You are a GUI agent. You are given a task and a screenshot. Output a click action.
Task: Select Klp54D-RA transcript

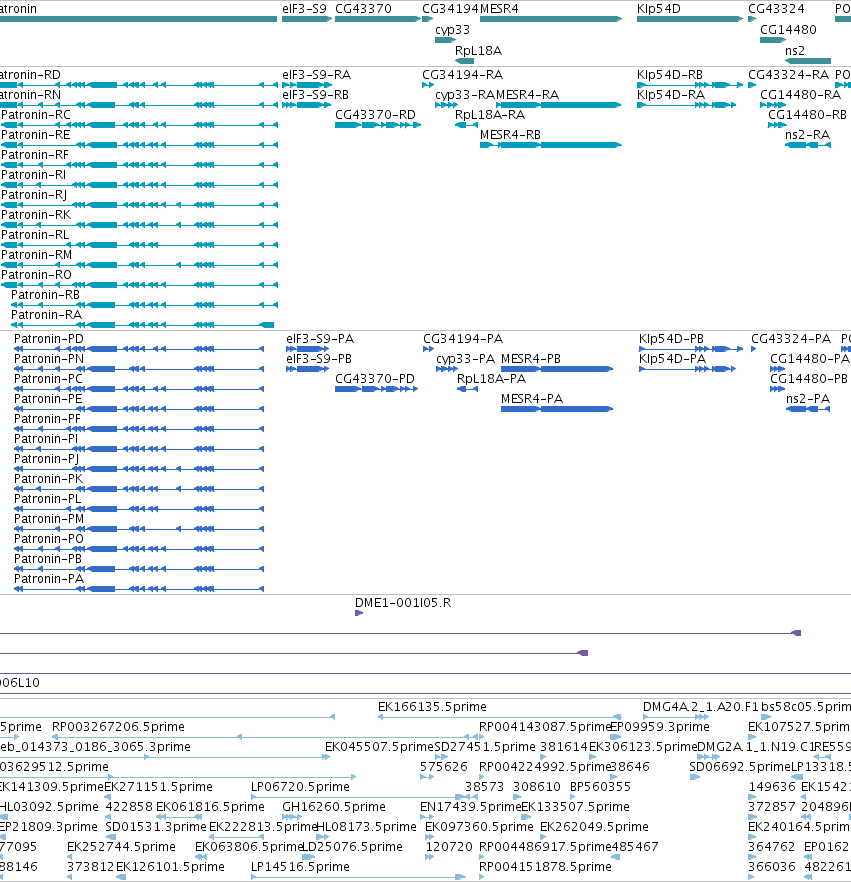[687, 105]
